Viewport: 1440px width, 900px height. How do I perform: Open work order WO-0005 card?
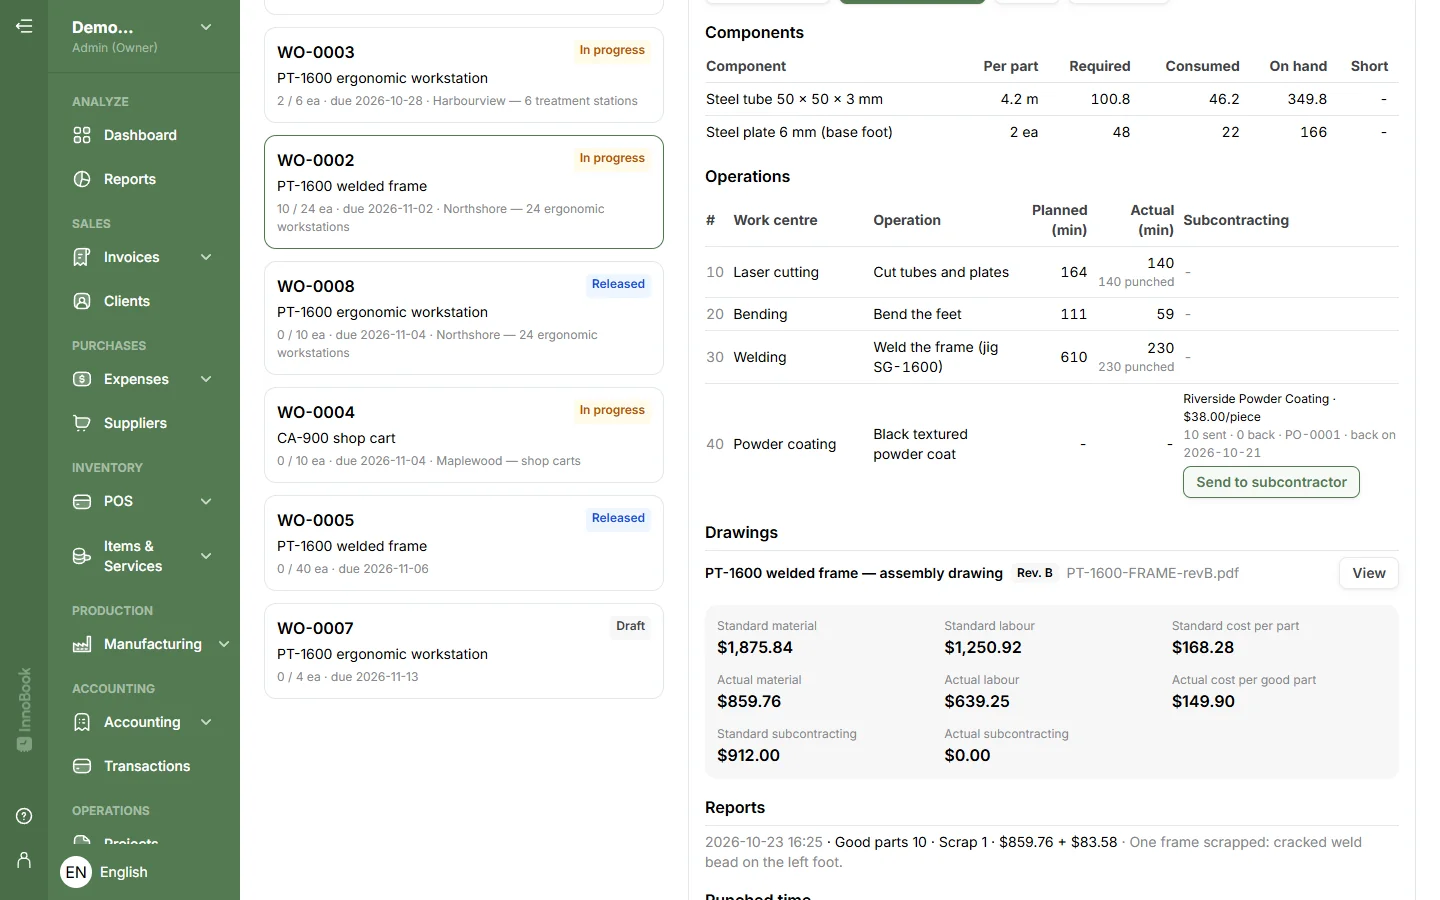tap(464, 543)
